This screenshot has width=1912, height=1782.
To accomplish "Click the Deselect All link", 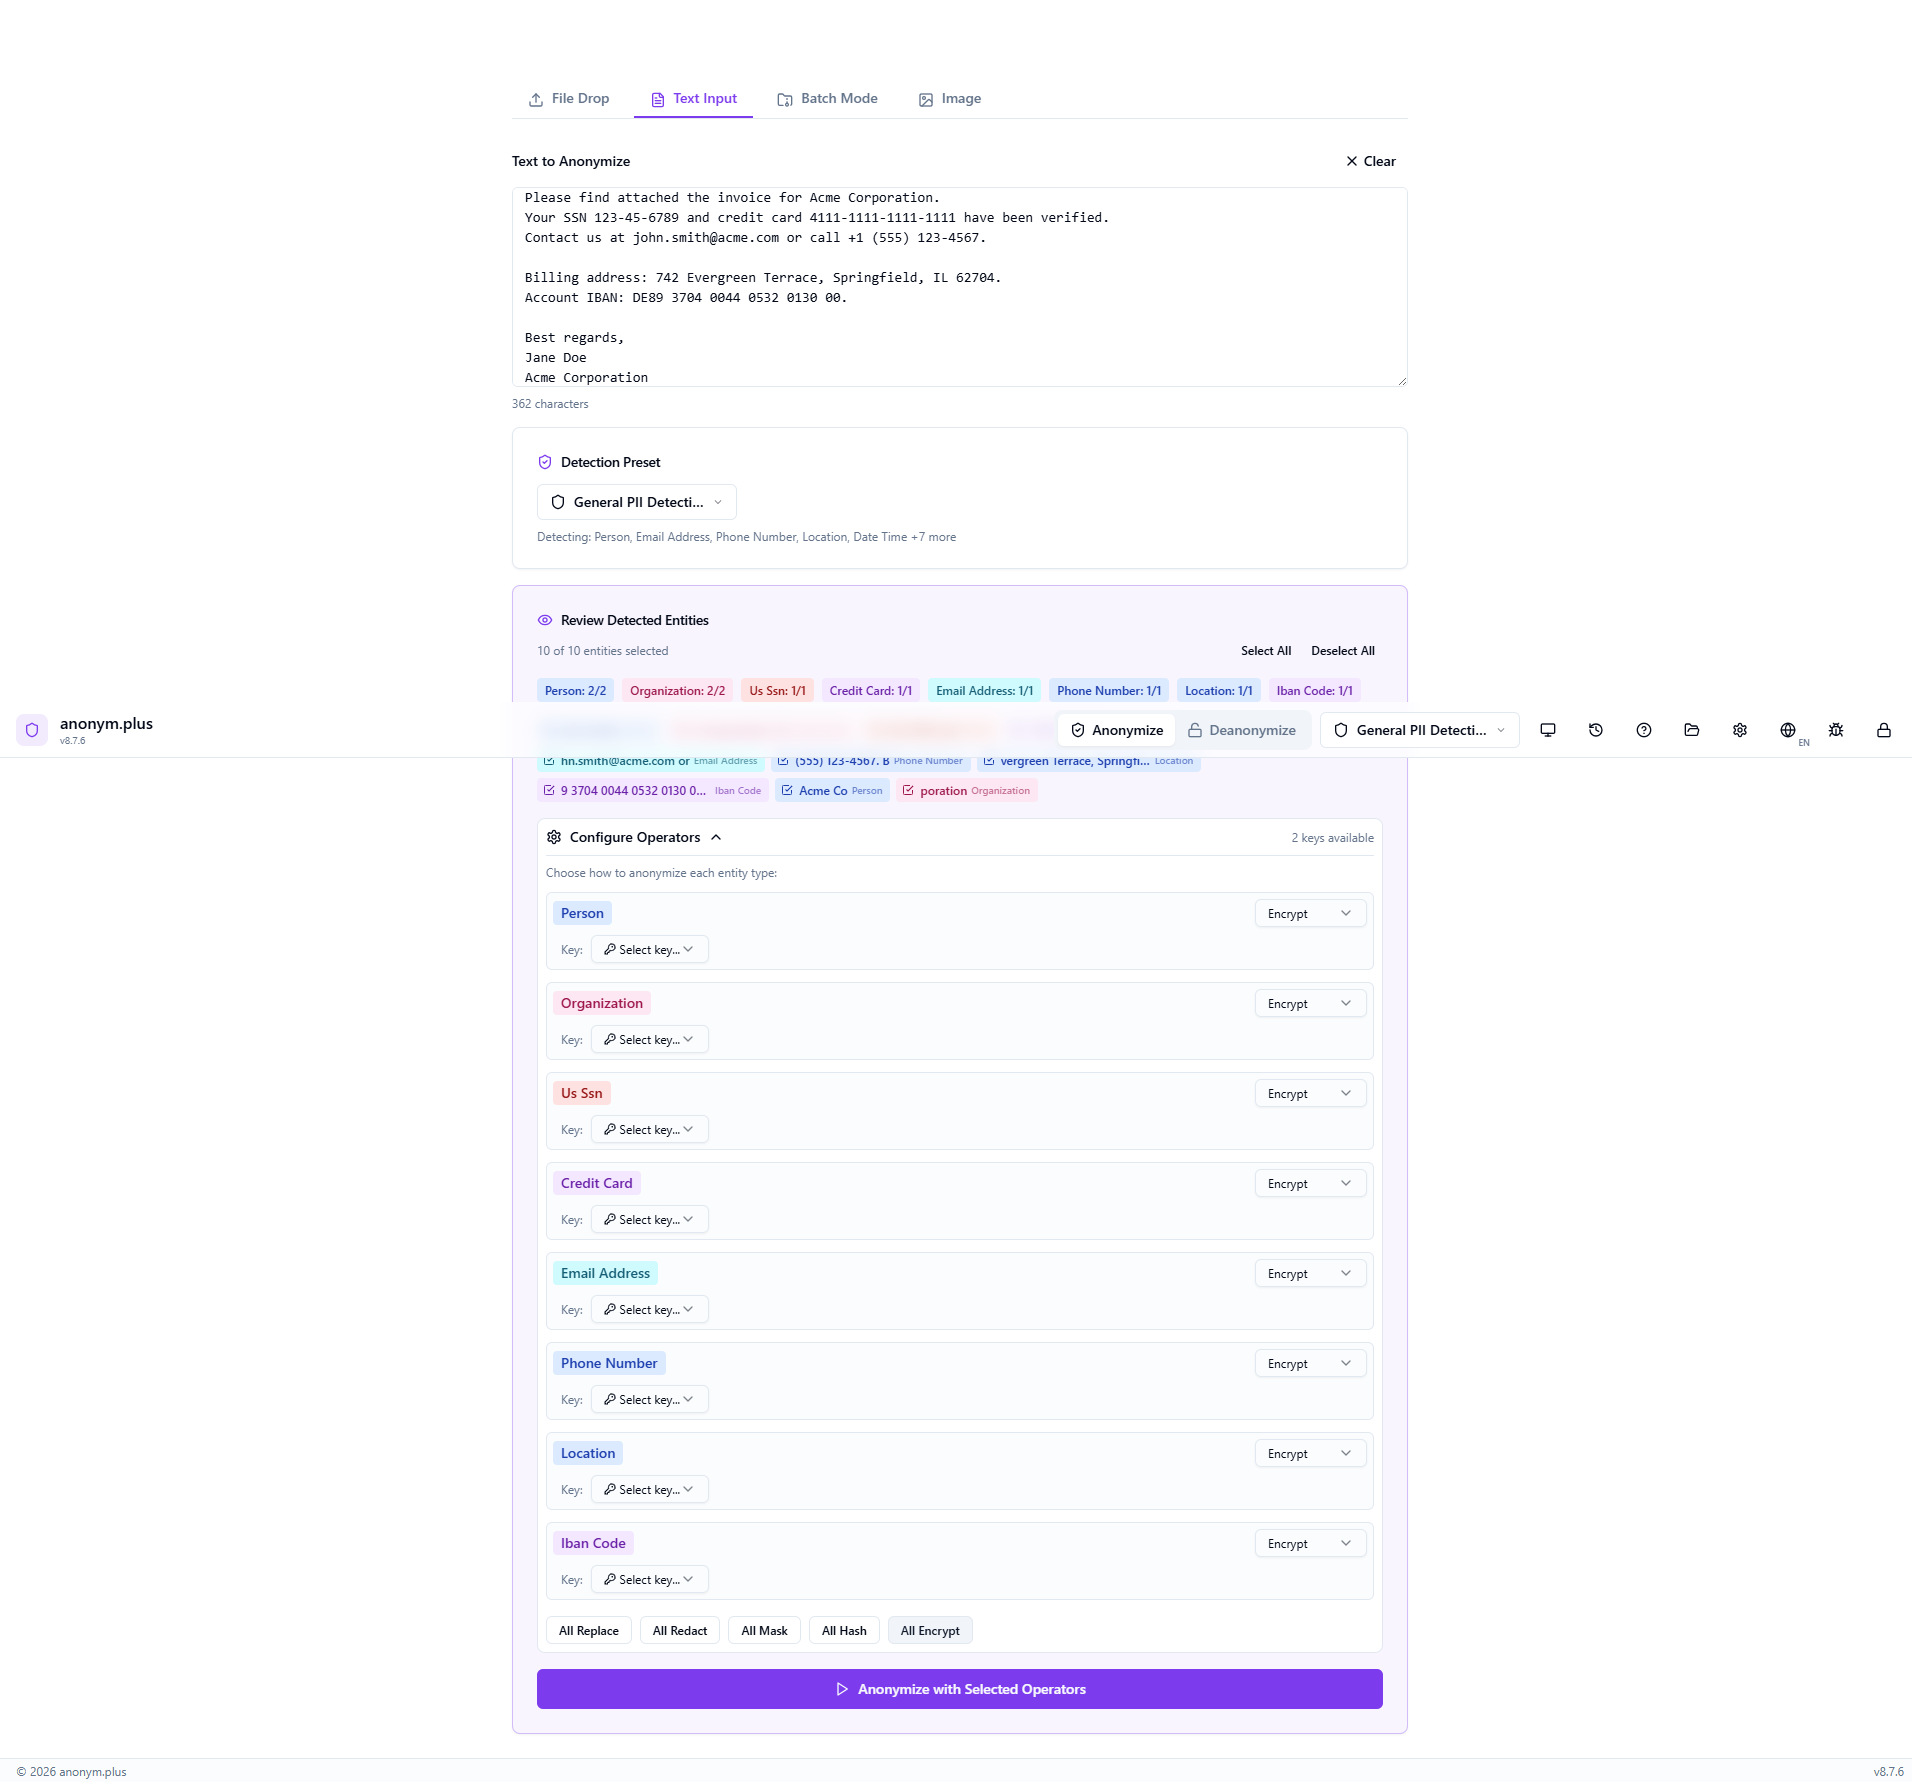I will click(1342, 650).
